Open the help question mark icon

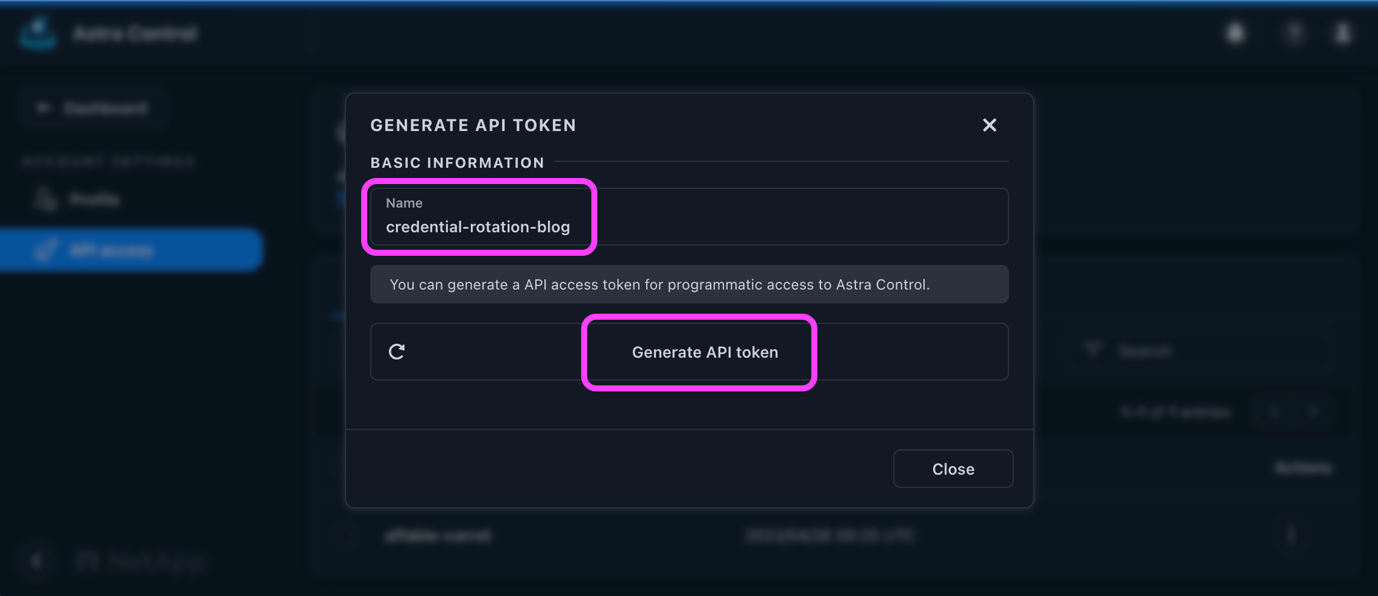click(x=1294, y=33)
